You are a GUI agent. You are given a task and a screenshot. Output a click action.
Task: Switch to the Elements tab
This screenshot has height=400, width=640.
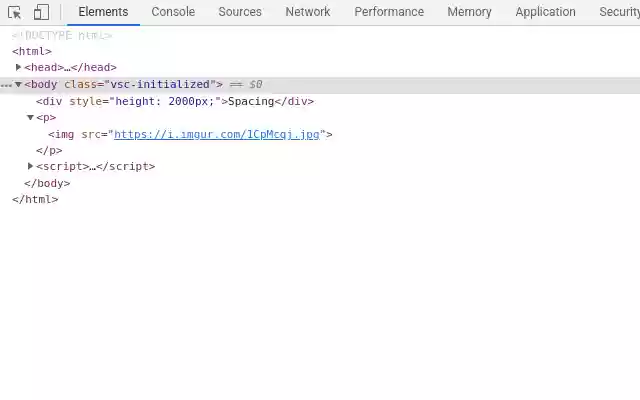(103, 12)
